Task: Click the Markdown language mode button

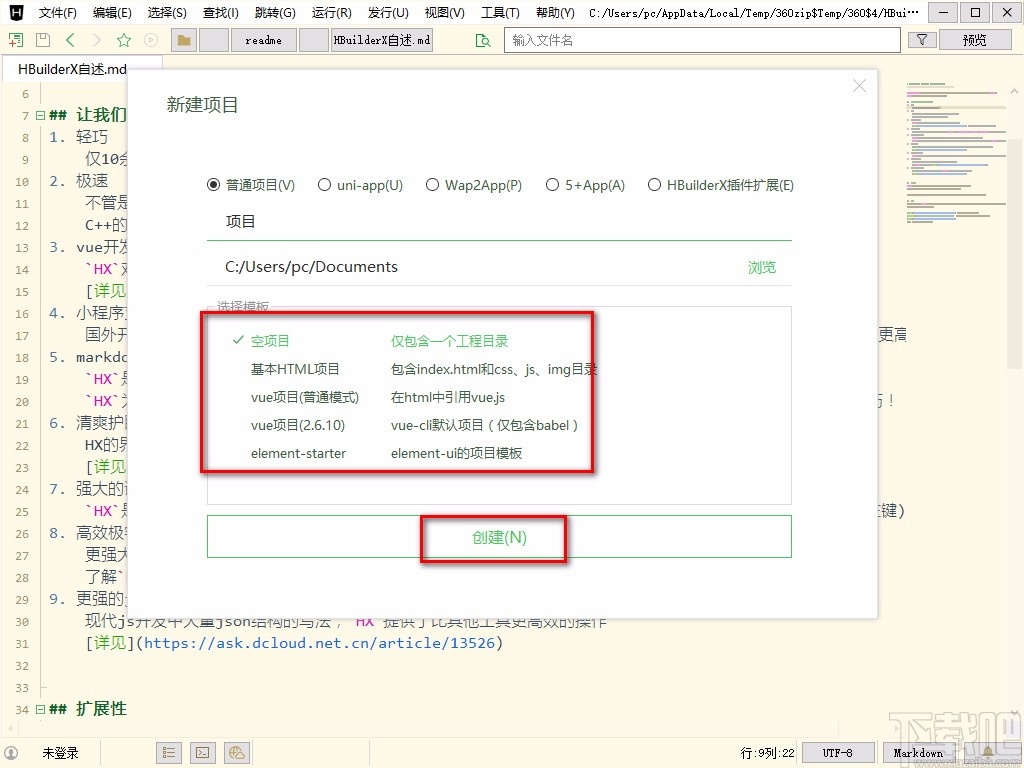Action: [x=918, y=753]
